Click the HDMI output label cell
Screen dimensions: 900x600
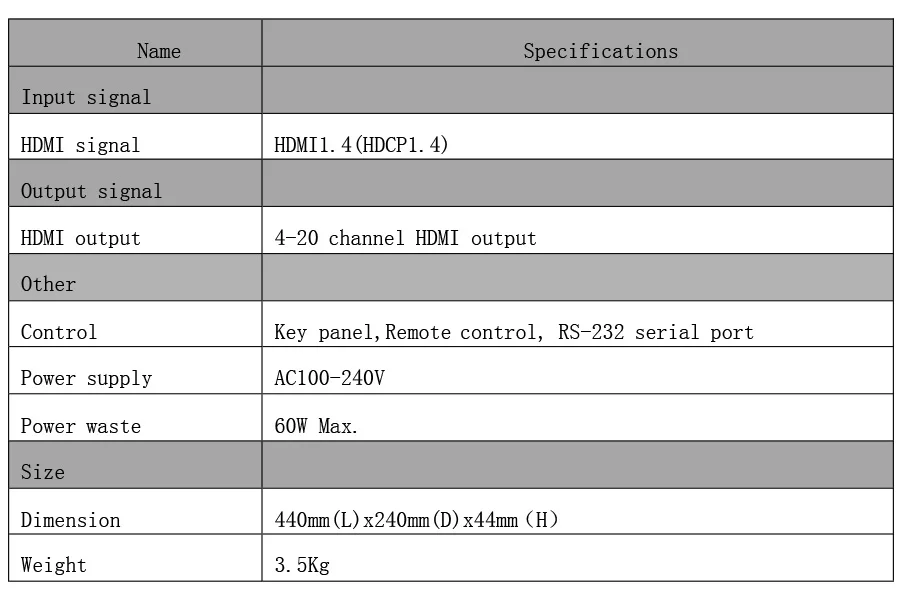[135, 230]
